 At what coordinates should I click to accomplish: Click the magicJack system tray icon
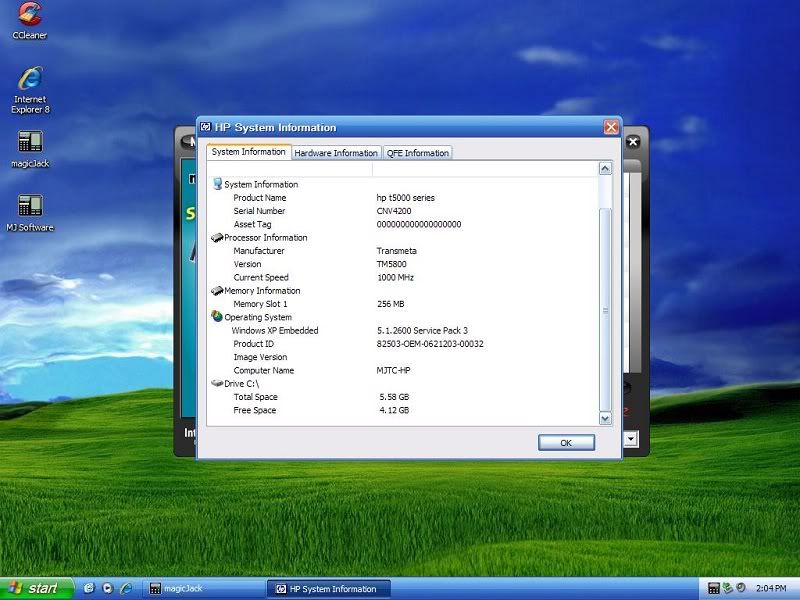713,588
